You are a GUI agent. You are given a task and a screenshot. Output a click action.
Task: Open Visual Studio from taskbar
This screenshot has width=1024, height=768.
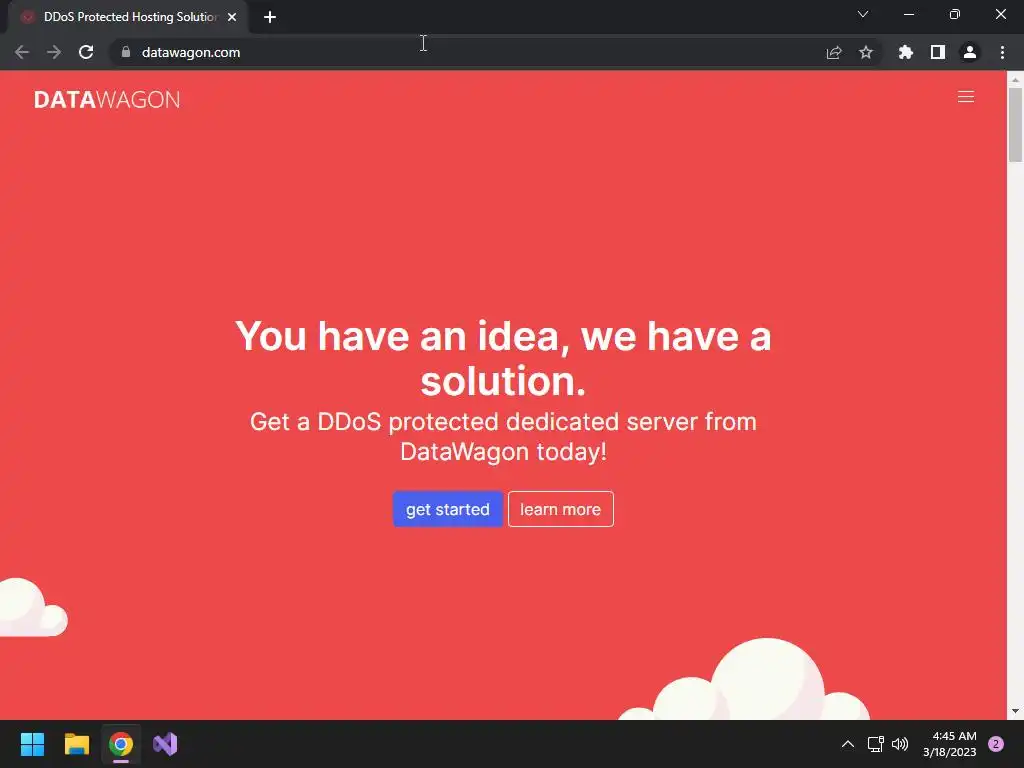(x=165, y=744)
